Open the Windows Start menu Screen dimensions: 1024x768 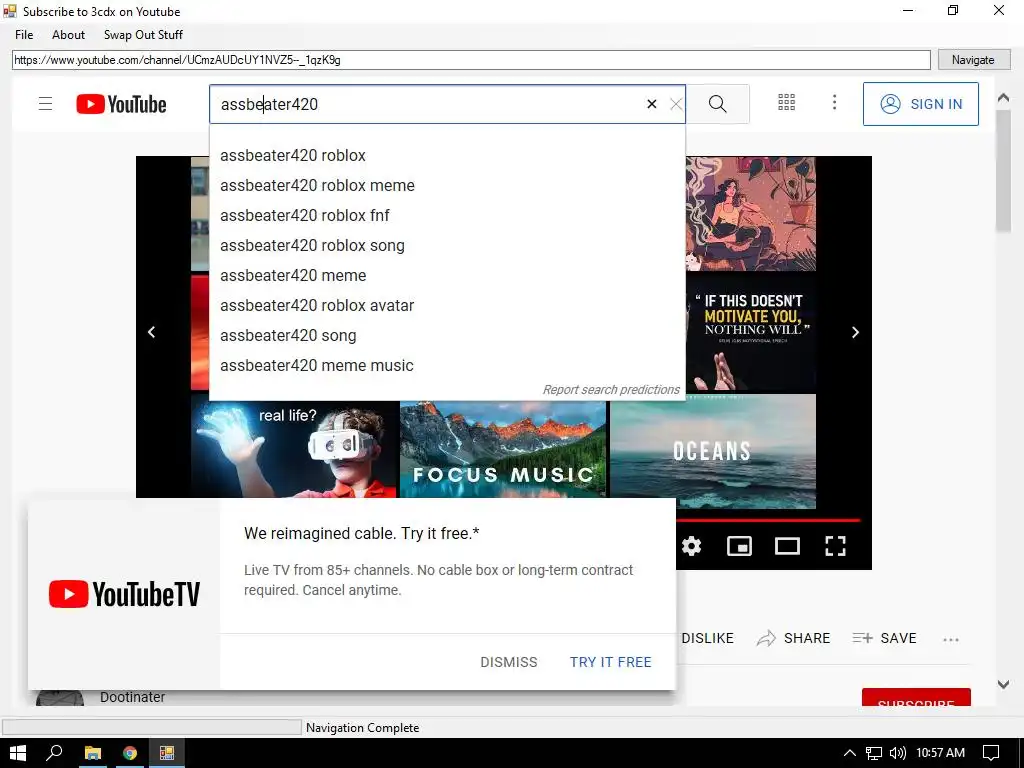[18, 753]
